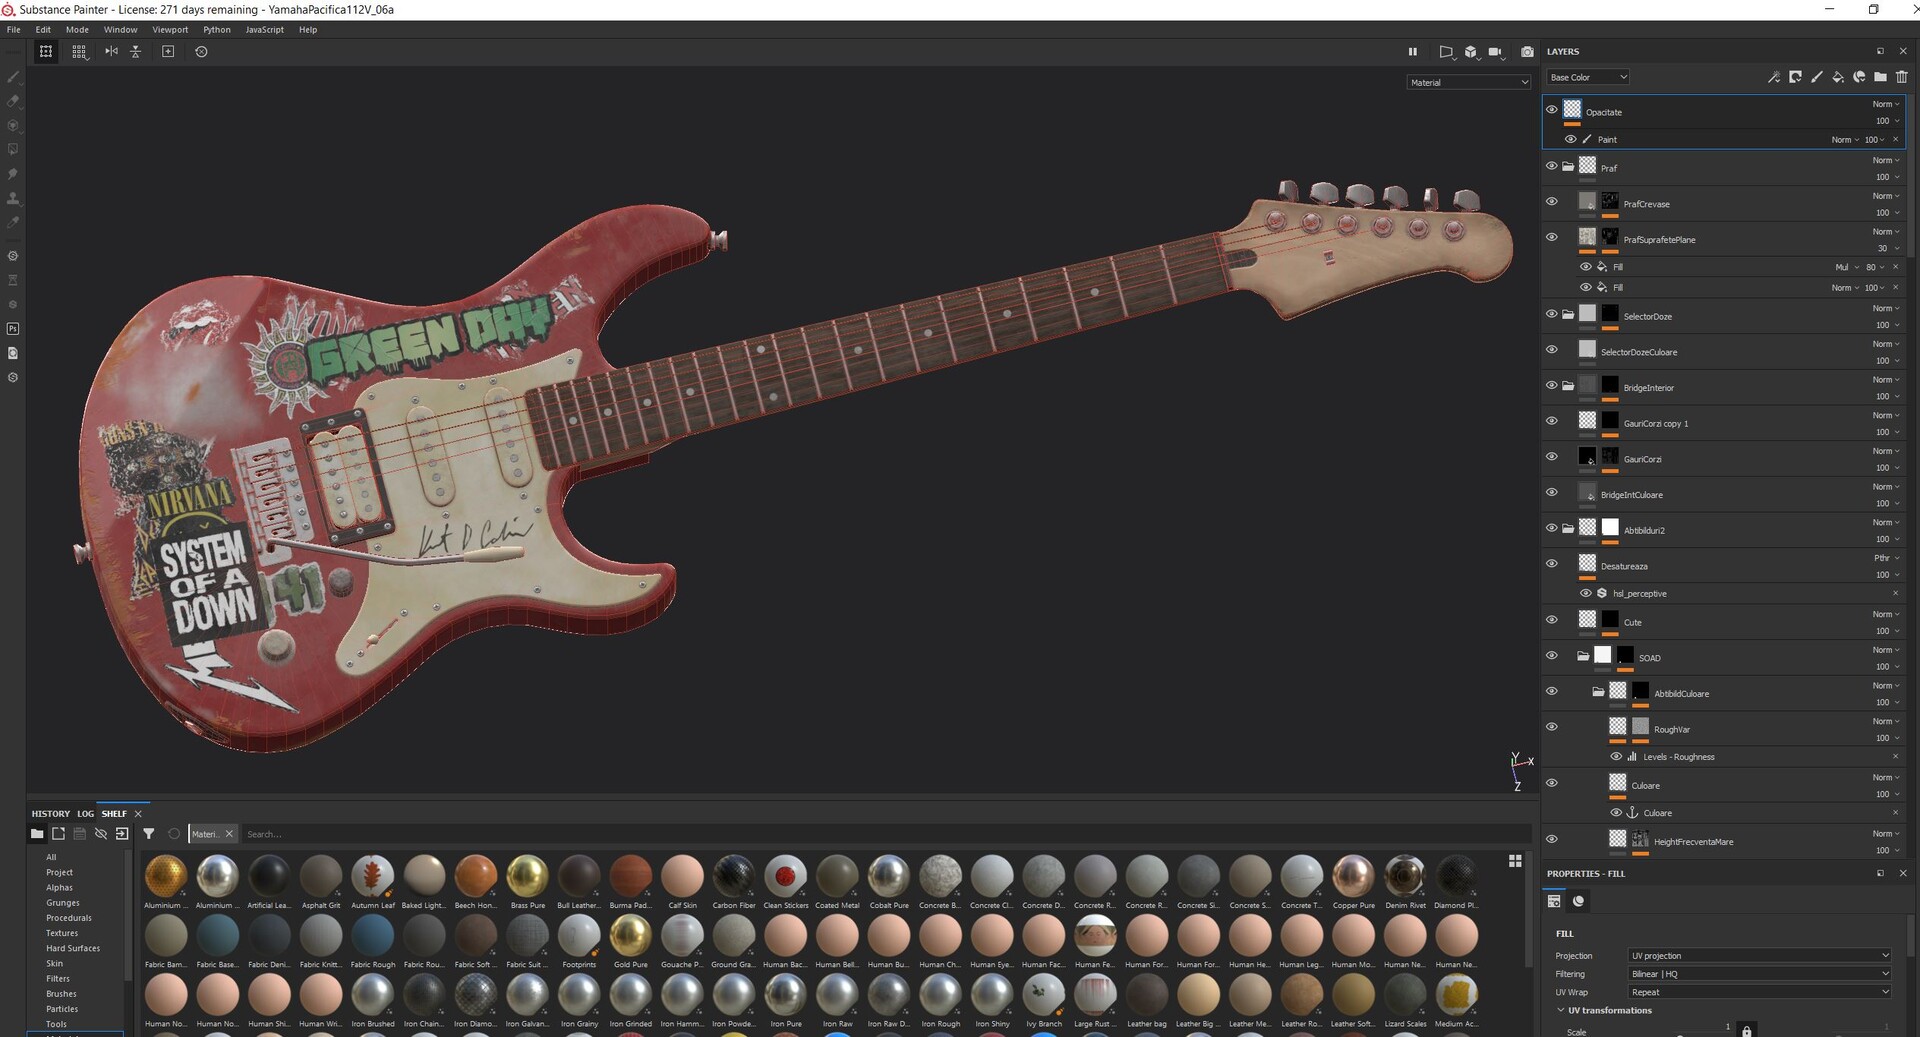Click the shelf Search field
This screenshot has height=1037, width=1920.
885,834
